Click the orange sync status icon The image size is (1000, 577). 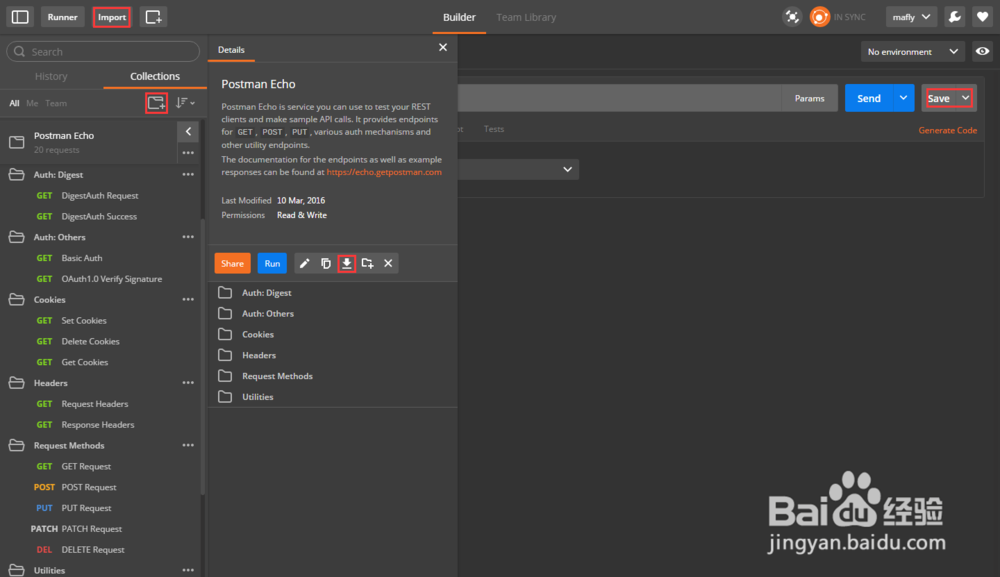coord(820,17)
